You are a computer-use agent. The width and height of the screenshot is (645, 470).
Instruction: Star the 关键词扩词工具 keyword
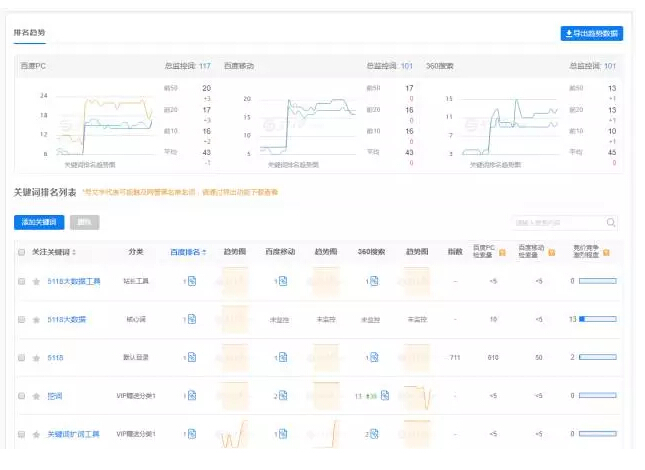37,434
